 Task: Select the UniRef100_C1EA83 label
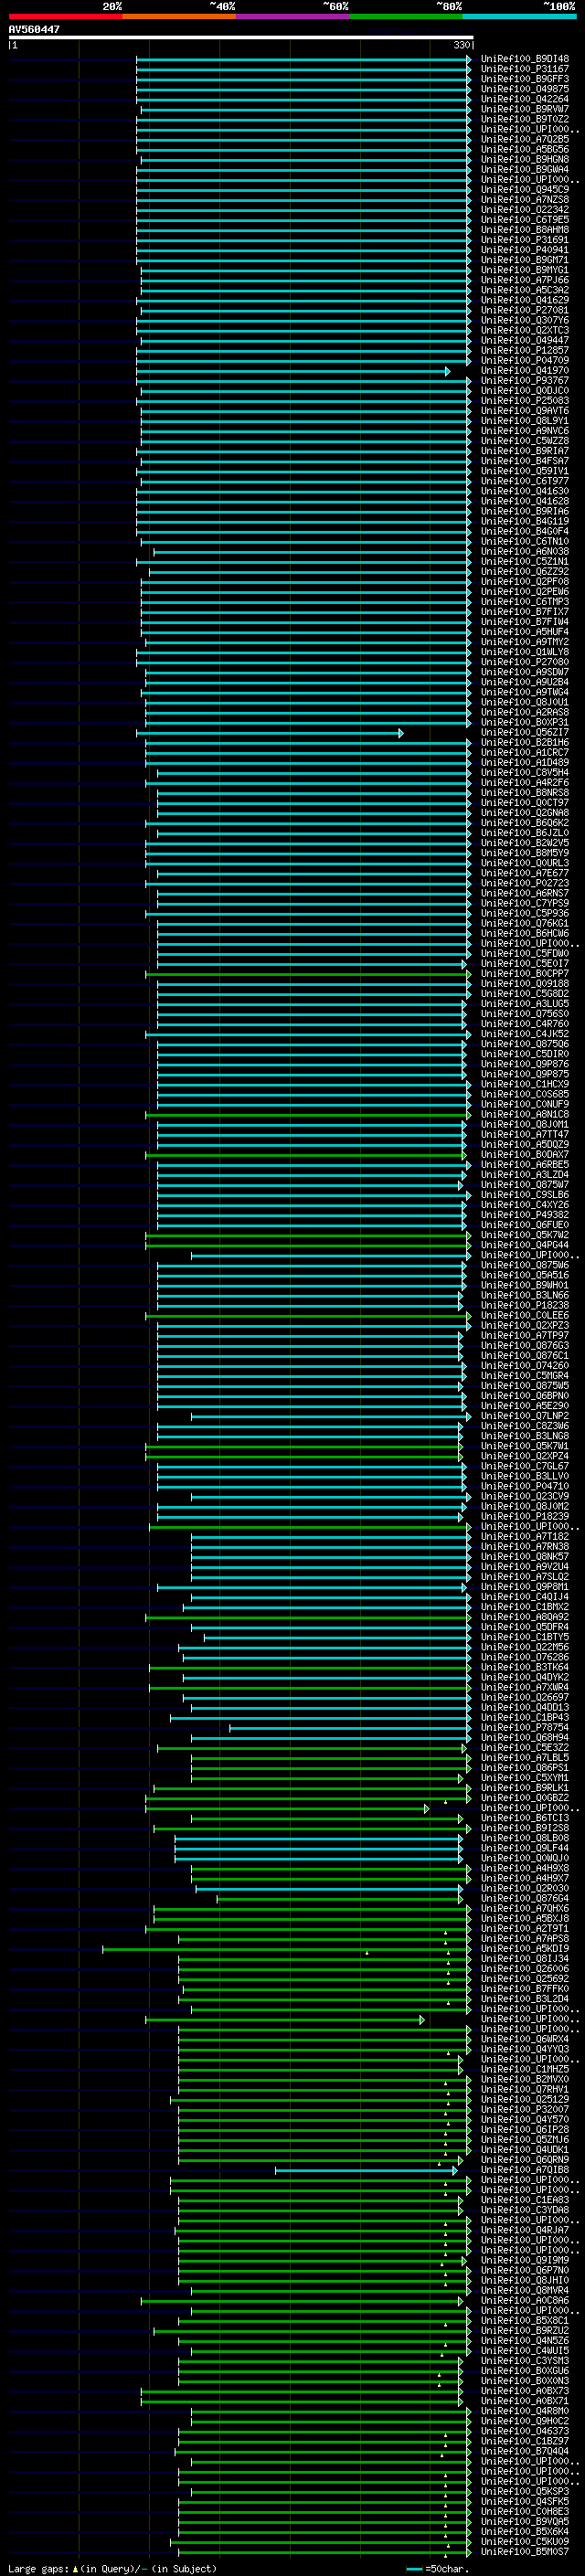coord(525,2200)
